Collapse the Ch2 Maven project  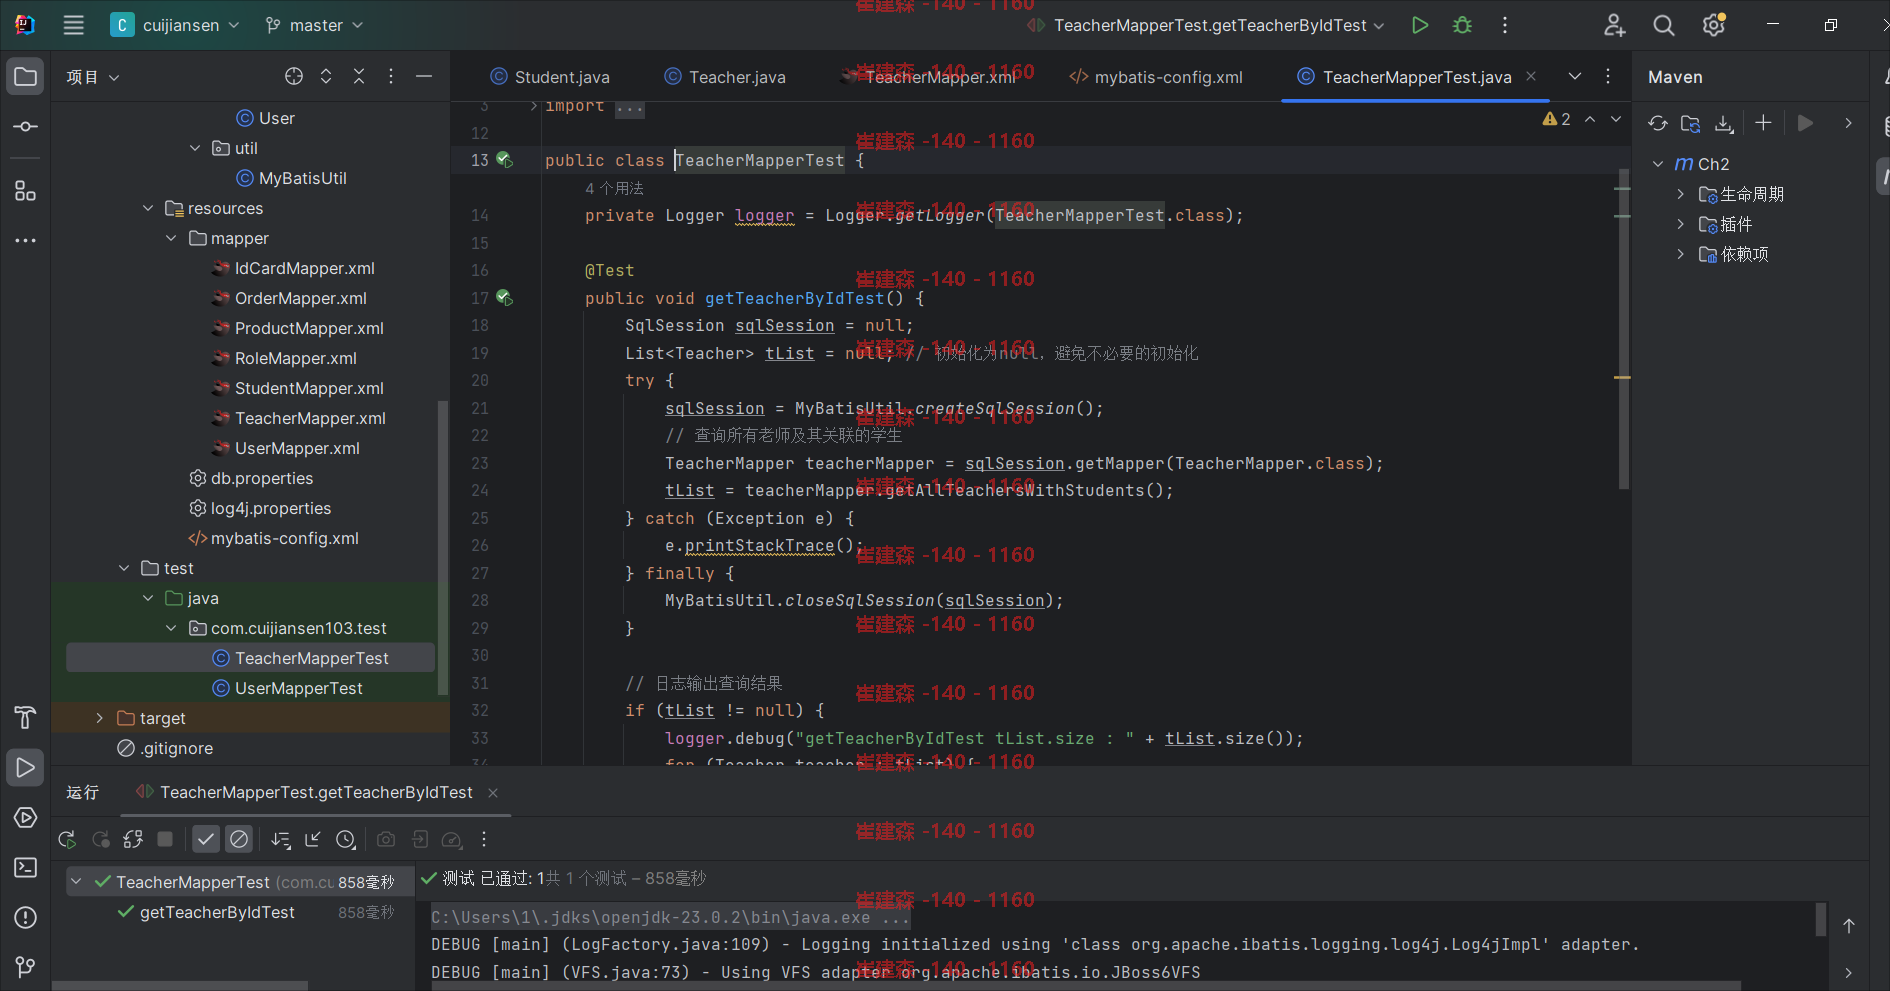(1658, 164)
